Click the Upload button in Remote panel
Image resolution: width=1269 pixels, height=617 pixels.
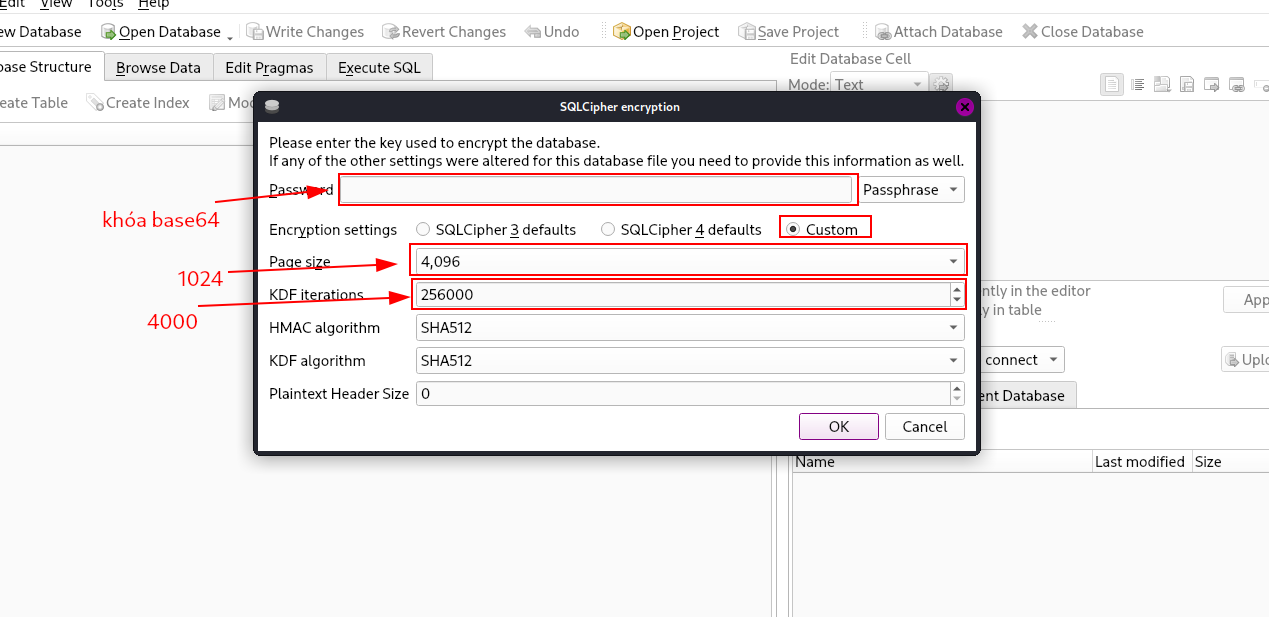tap(1246, 360)
